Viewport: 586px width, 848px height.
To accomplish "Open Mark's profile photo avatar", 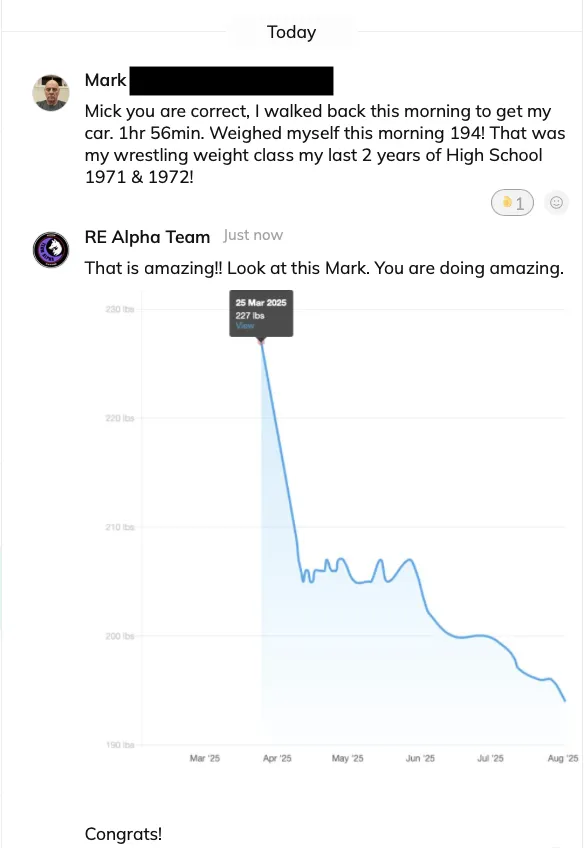I will point(51,93).
